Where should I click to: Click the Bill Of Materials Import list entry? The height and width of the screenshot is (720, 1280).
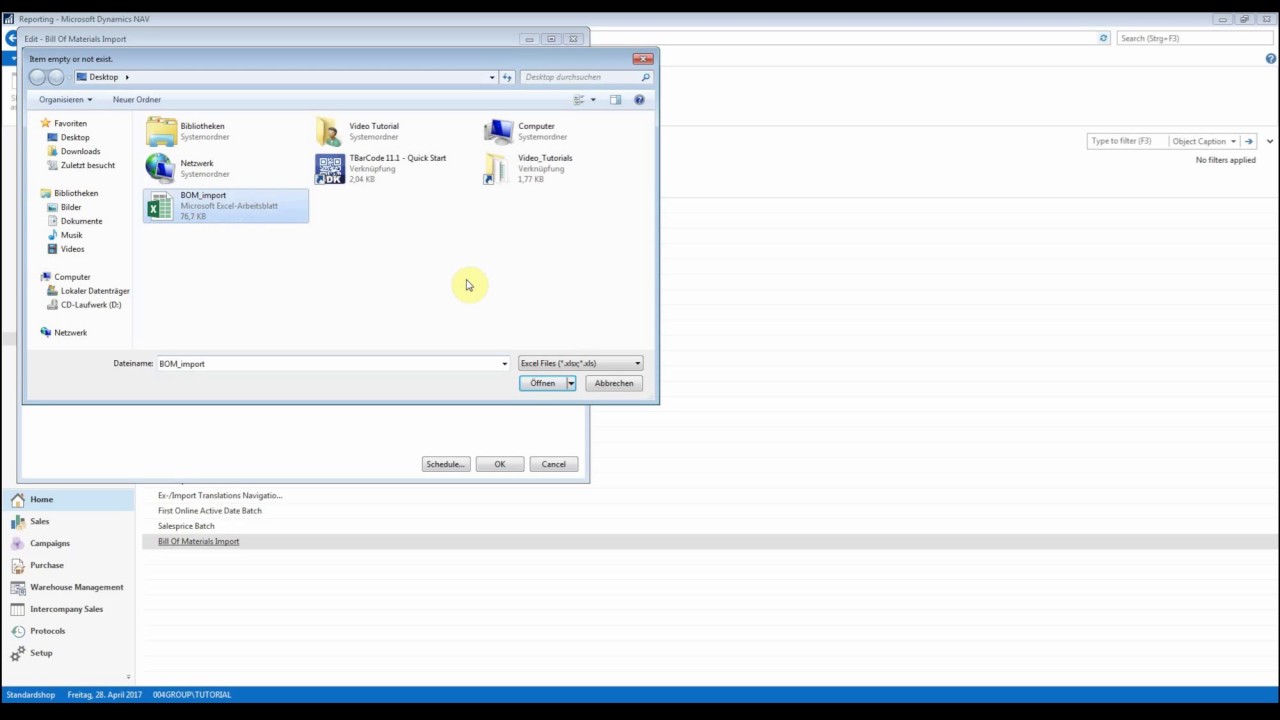point(199,542)
